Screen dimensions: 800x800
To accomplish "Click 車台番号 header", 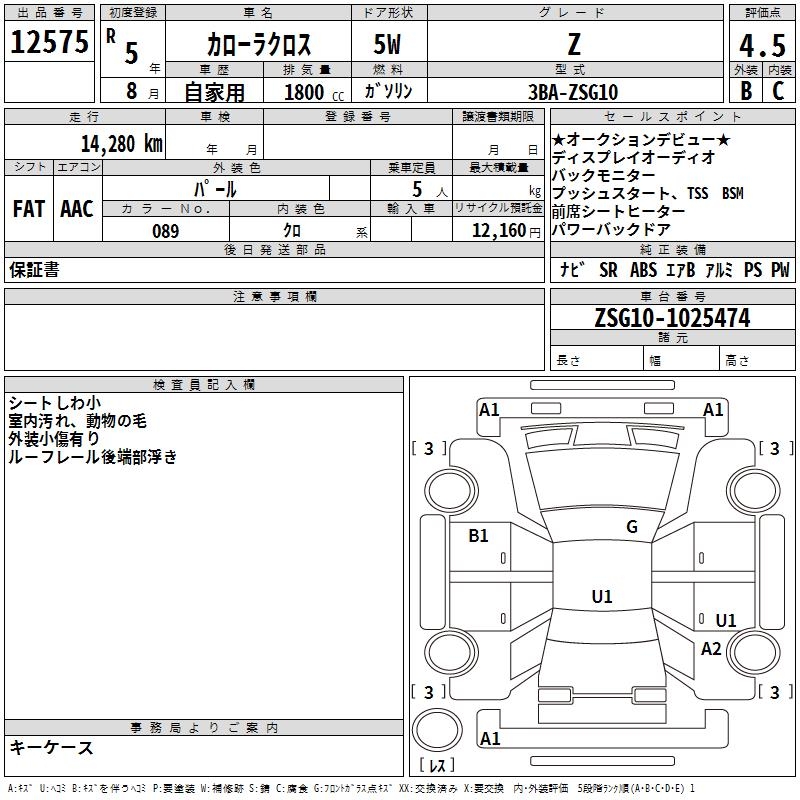I will pos(672,296).
